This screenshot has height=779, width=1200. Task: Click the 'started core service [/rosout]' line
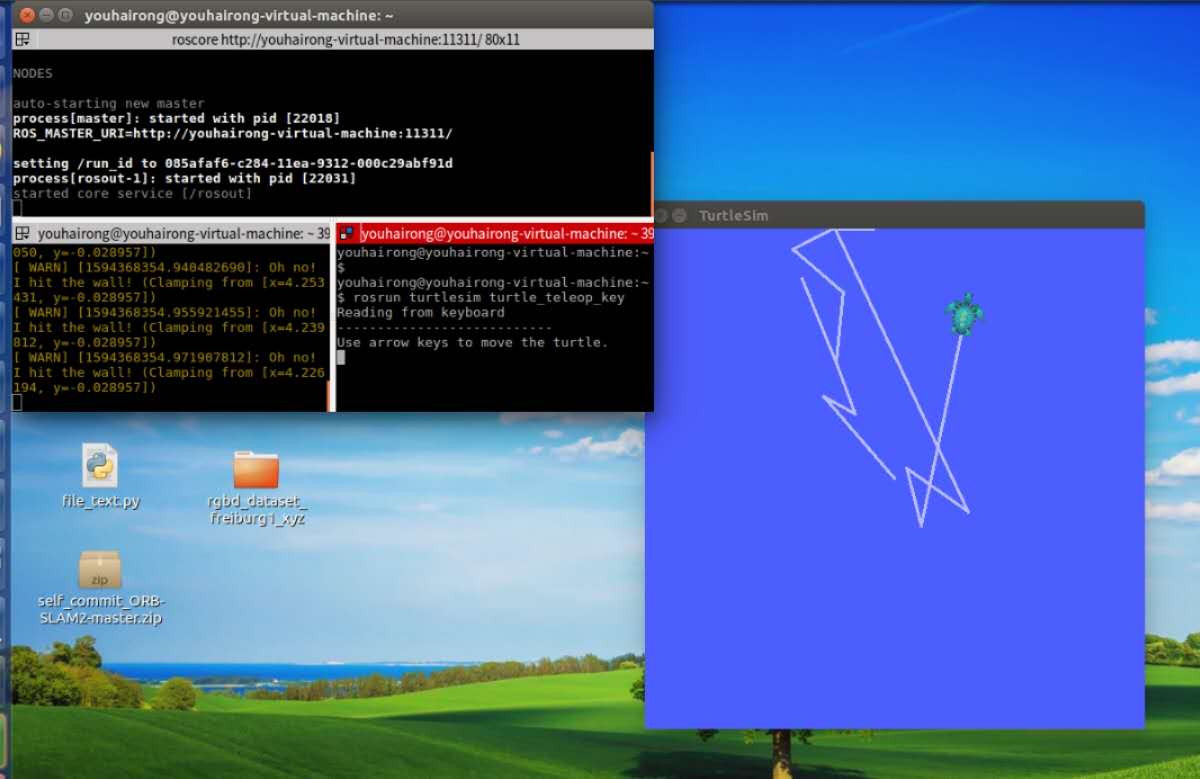[x=132, y=193]
